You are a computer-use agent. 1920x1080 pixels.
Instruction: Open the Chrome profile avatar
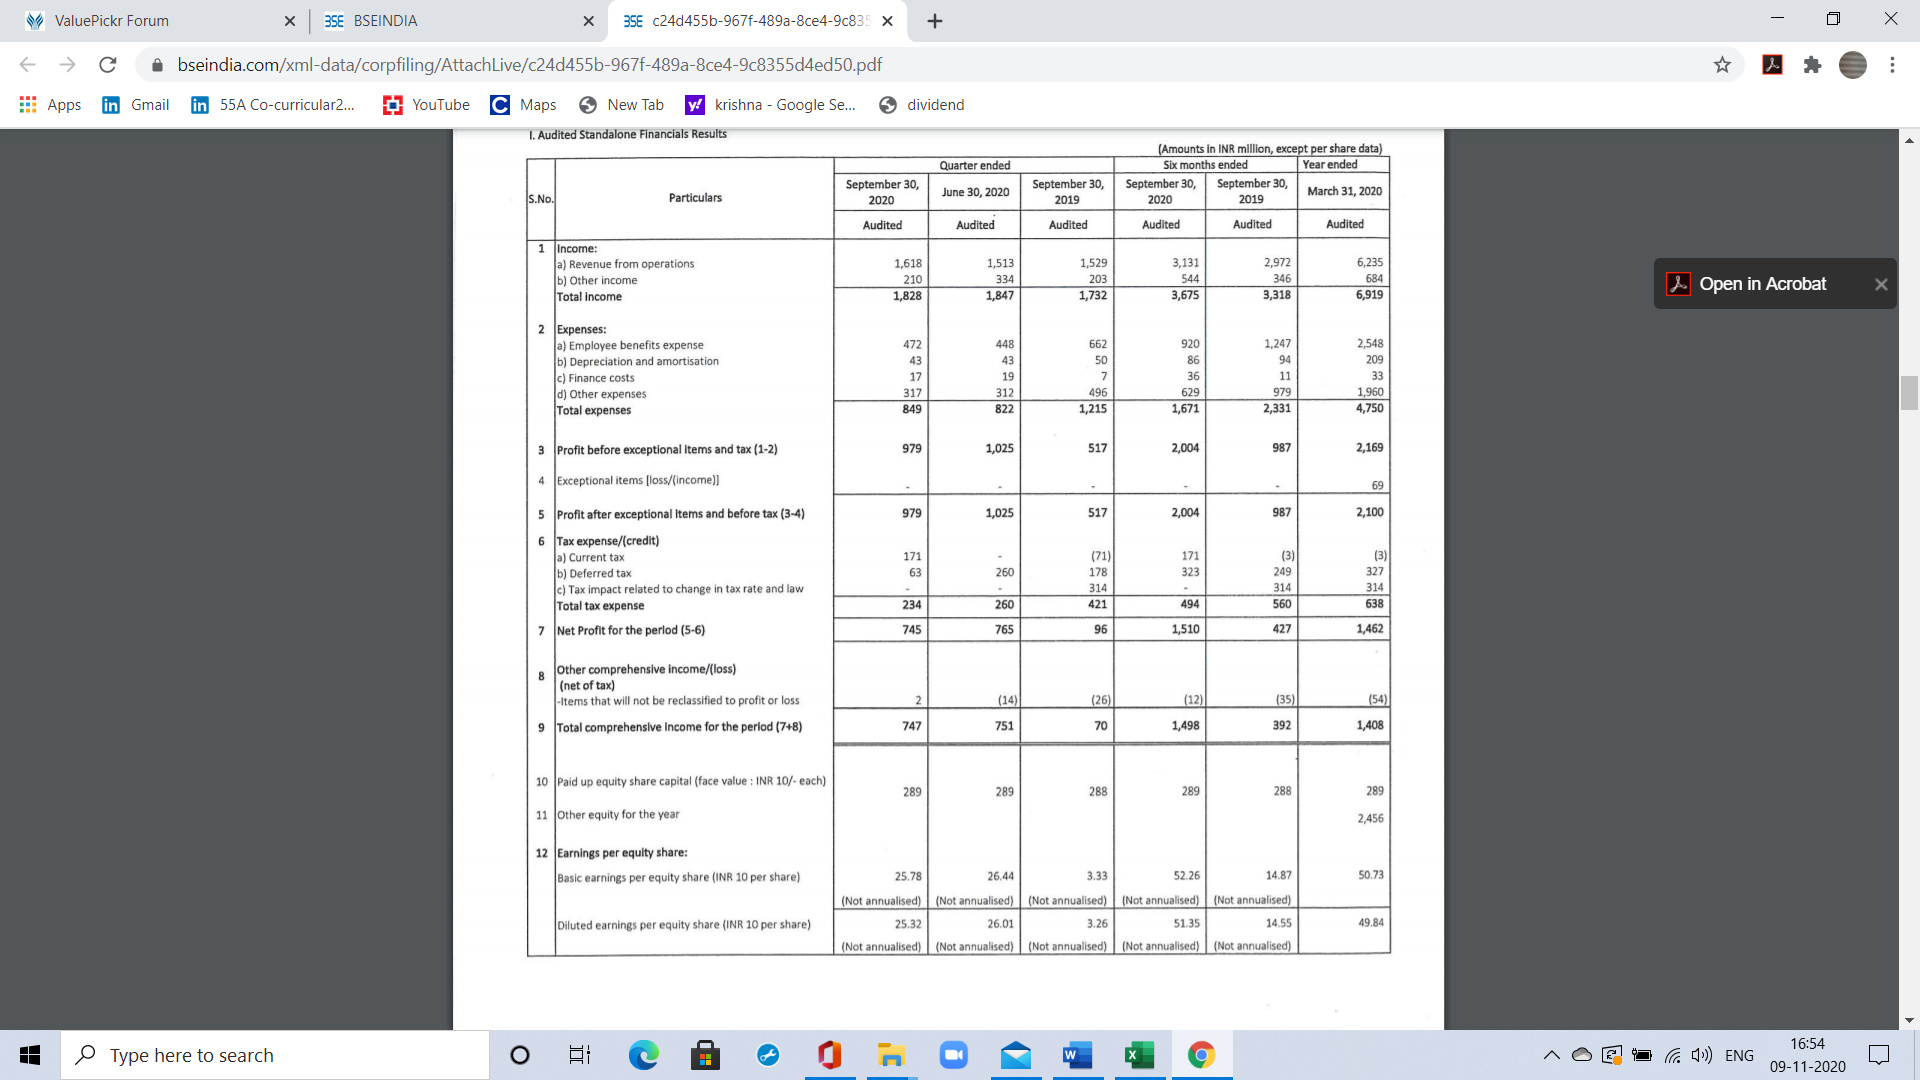coord(1852,65)
